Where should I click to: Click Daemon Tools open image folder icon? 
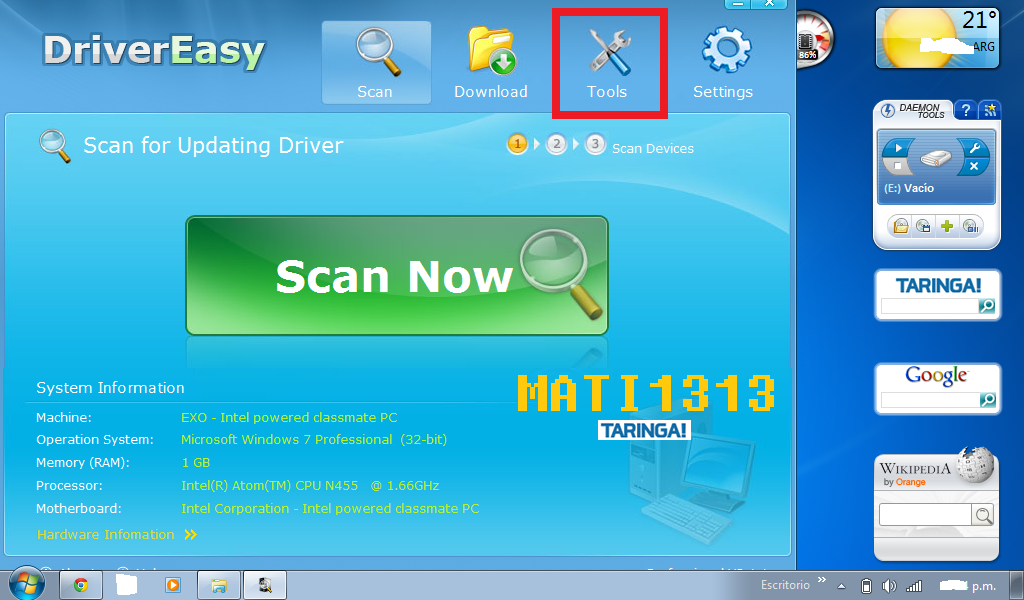pos(901,227)
